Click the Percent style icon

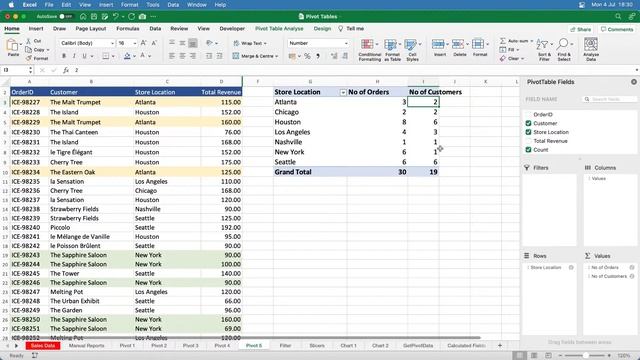point(307,56)
